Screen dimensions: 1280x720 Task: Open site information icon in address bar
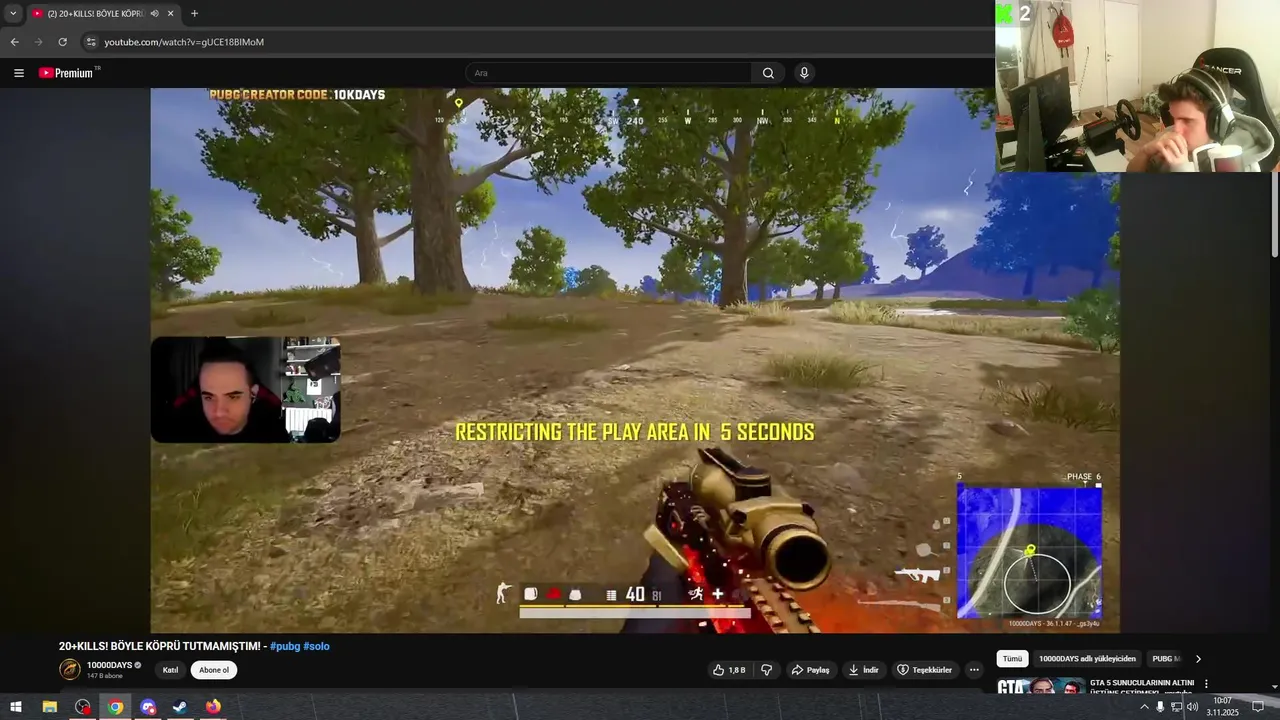point(90,42)
